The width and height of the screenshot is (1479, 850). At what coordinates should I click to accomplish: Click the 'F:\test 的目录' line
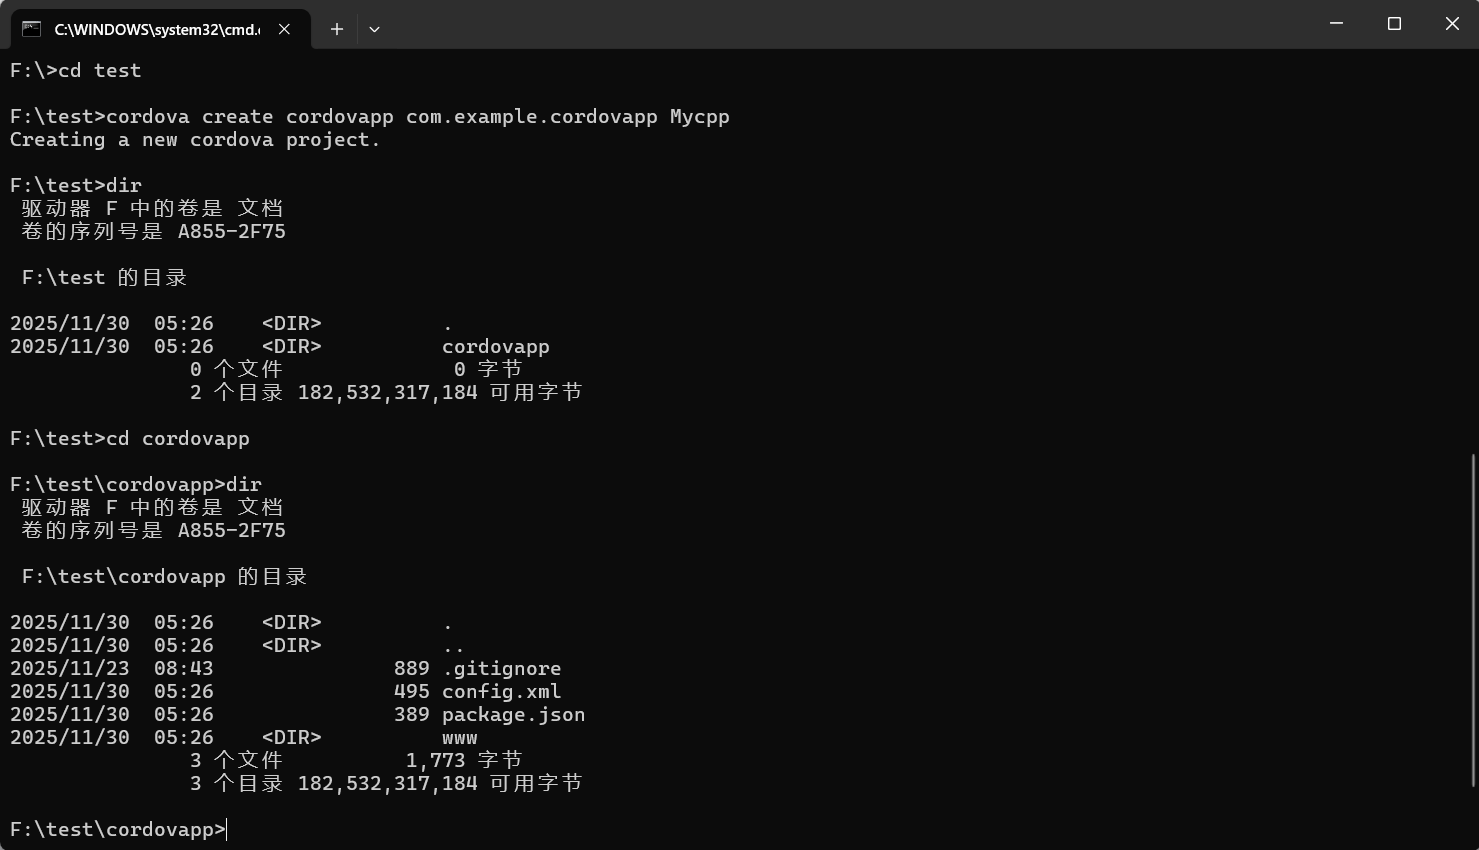click(104, 277)
